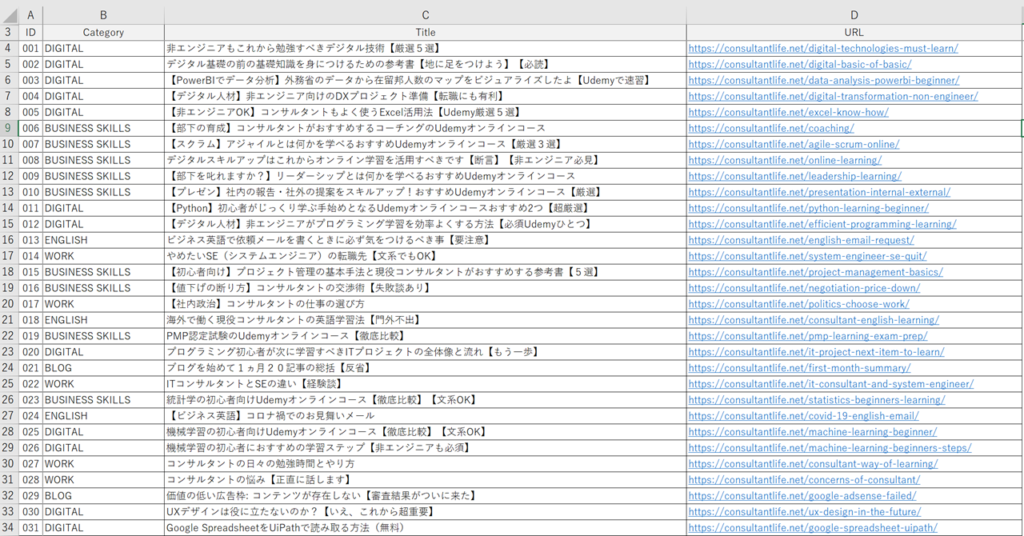Open efficient-programming-learning link
This screenshot has height=536, width=1024.
822,224
